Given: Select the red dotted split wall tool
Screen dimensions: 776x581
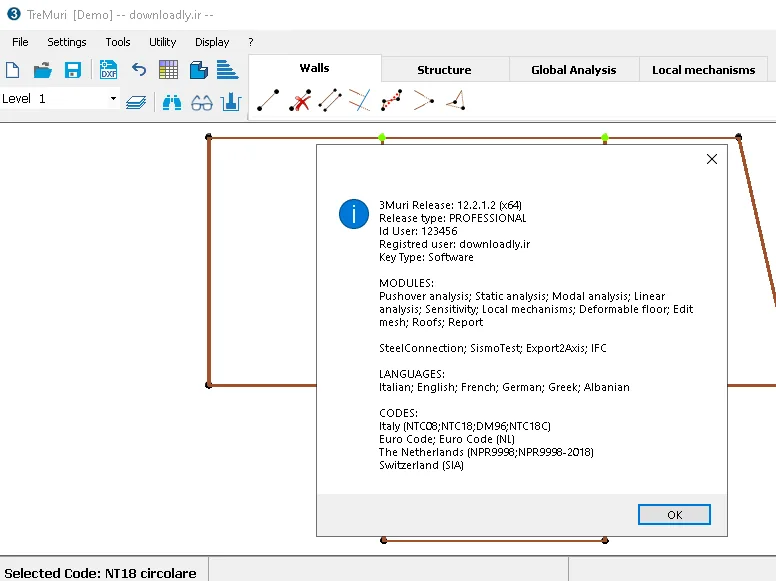Looking at the screenshot, I should tap(391, 100).
